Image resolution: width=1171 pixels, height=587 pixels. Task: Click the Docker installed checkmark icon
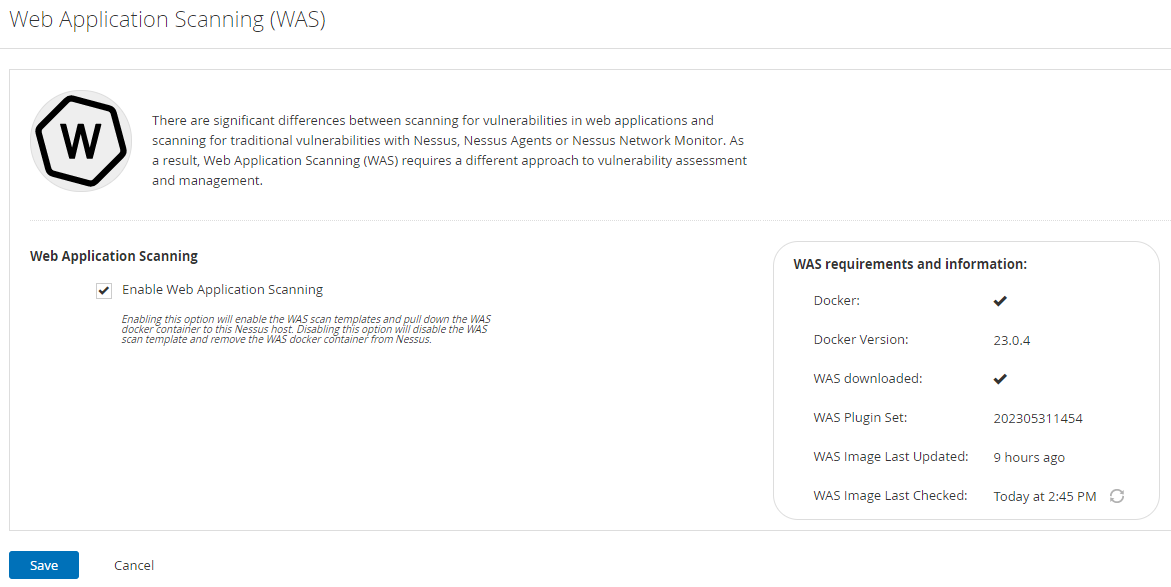tap(1000, 301)
